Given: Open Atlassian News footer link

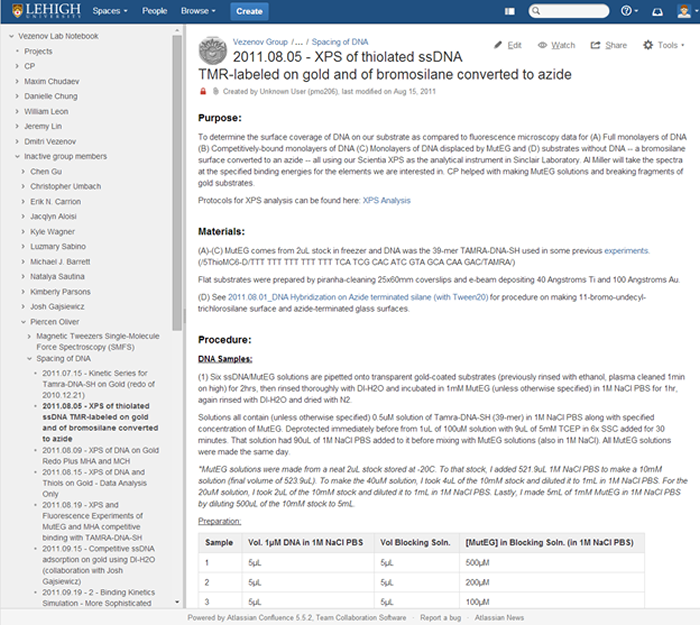Looking at the screenshot, I should [499, 618].
